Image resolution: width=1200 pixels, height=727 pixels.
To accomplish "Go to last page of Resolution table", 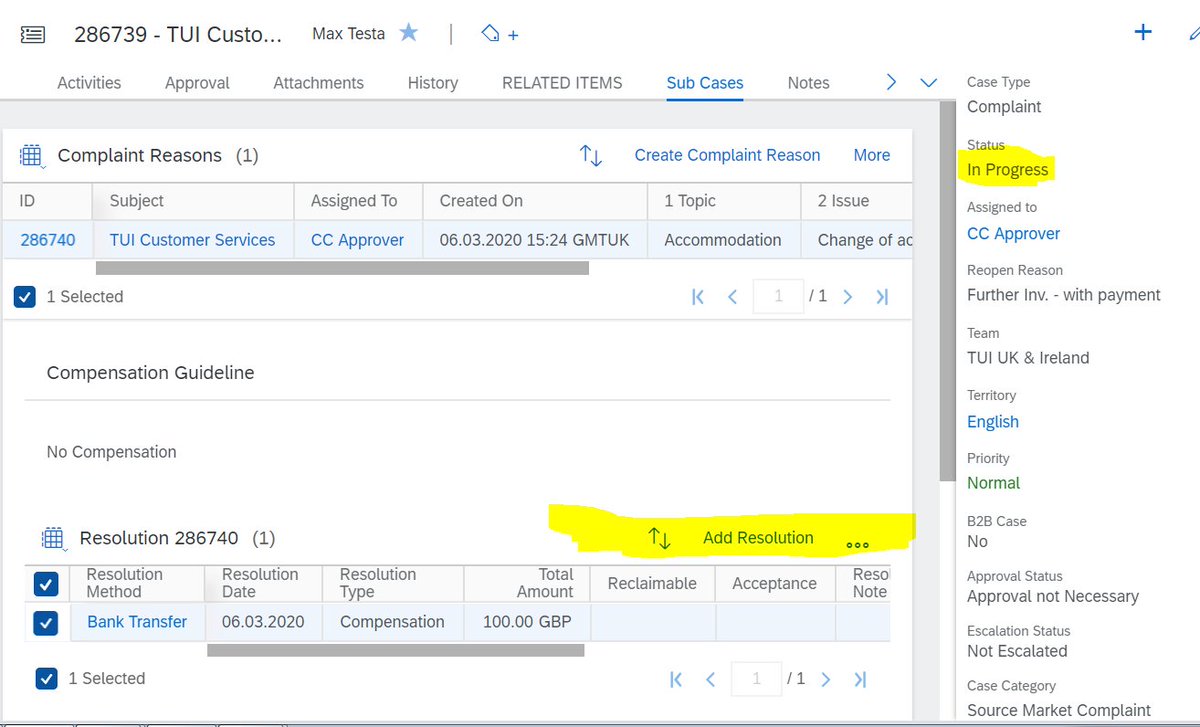I will (x=860, y=679).
